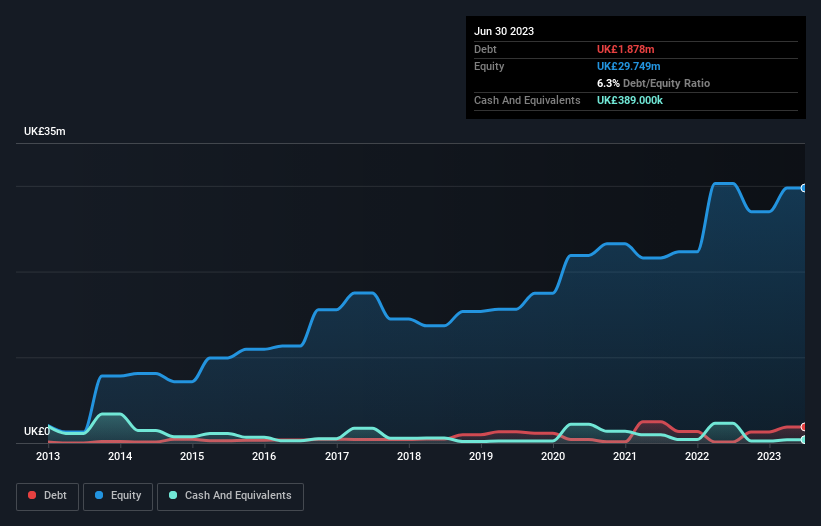Image resolution: width=821 pixels, height=526 pixels.
Task: Click the blue dot in Equity legend
Action: tap(99, 495)
